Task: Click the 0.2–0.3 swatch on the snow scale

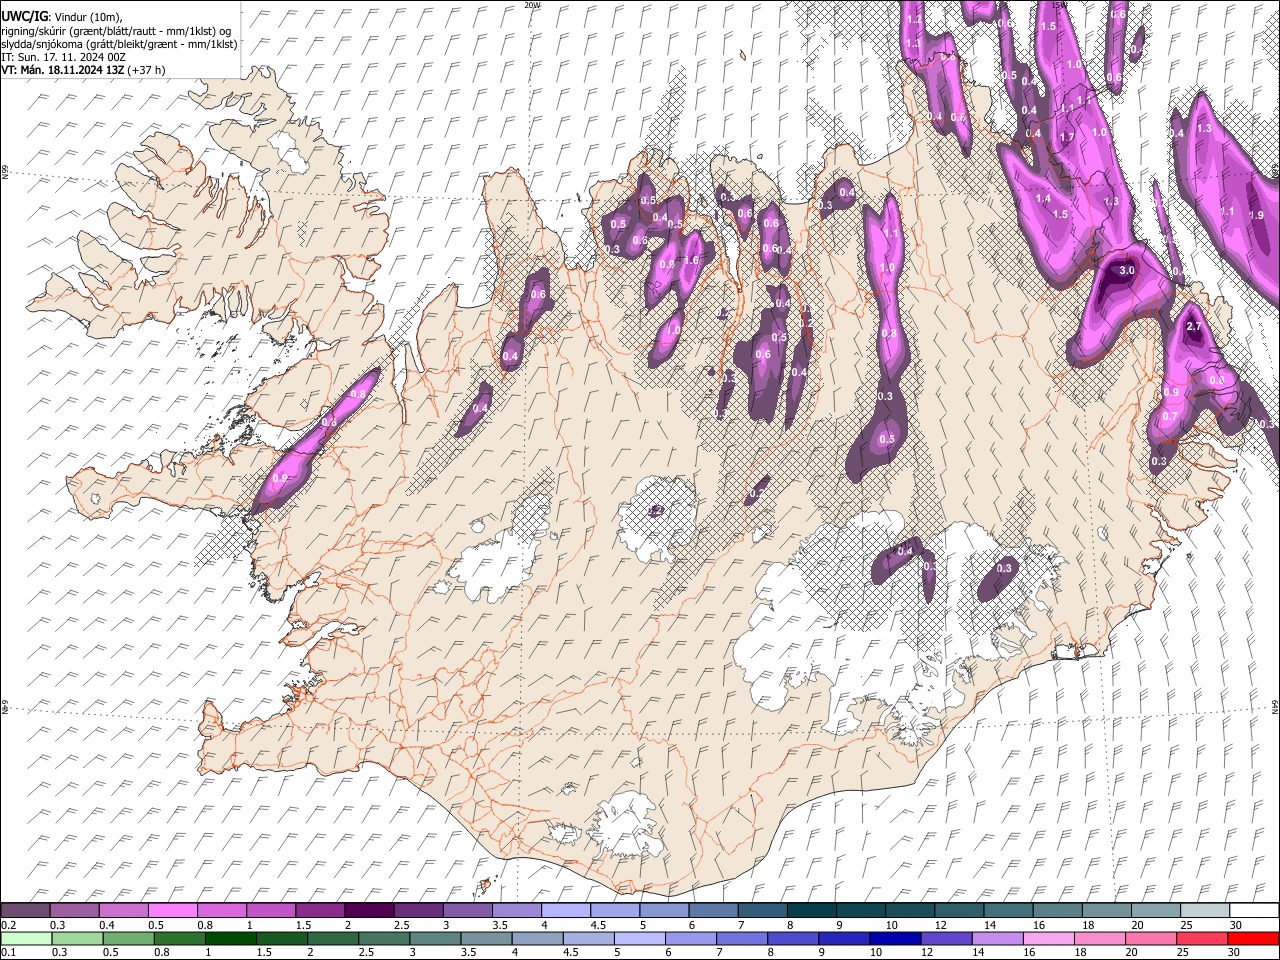Action: pyautogui.click(x=26, y=910)
